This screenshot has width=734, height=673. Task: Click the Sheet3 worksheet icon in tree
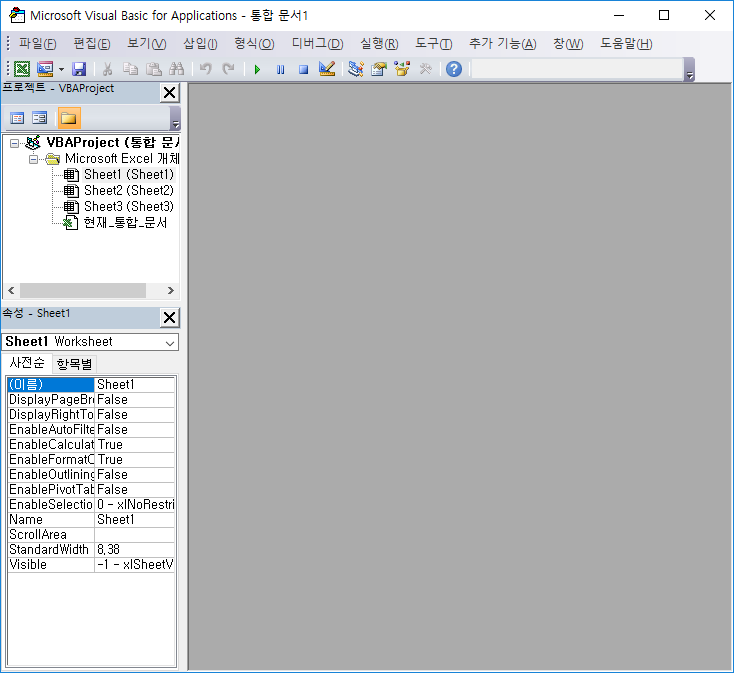[71, 207]
